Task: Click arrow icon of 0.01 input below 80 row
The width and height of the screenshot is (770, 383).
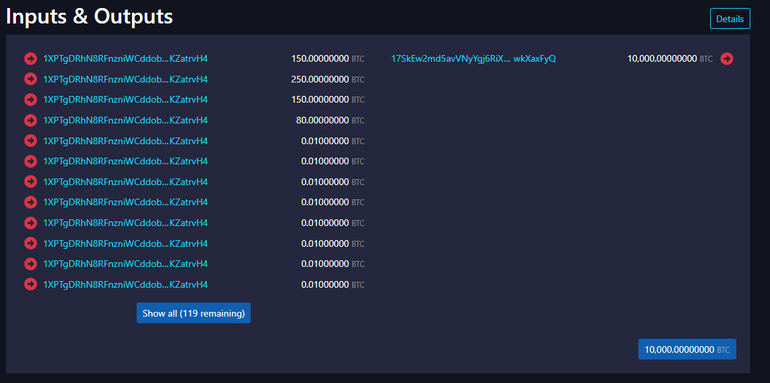Action: click(x=30, y=141)
